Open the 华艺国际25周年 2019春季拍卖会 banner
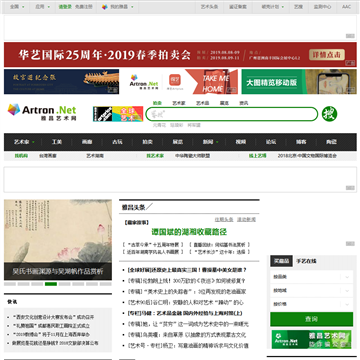The height and width of the screenshot is (360, 360). click(x=180, y=55)
